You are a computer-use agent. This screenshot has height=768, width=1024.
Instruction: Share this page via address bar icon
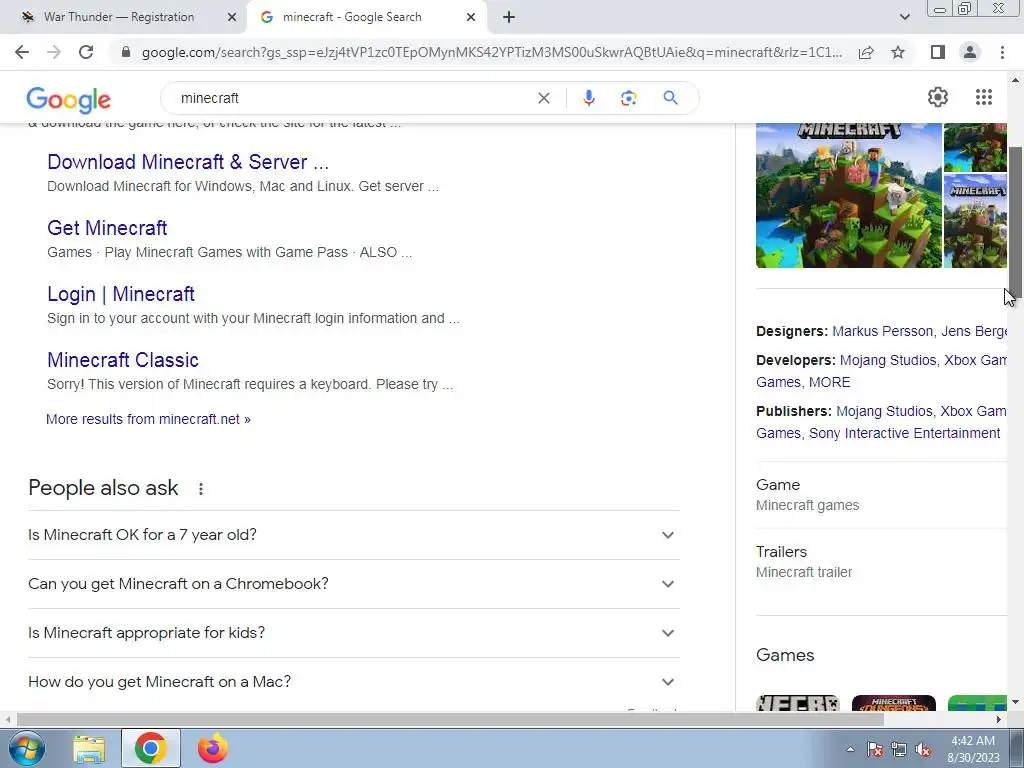pyautogui.click(x=866, y=52)
